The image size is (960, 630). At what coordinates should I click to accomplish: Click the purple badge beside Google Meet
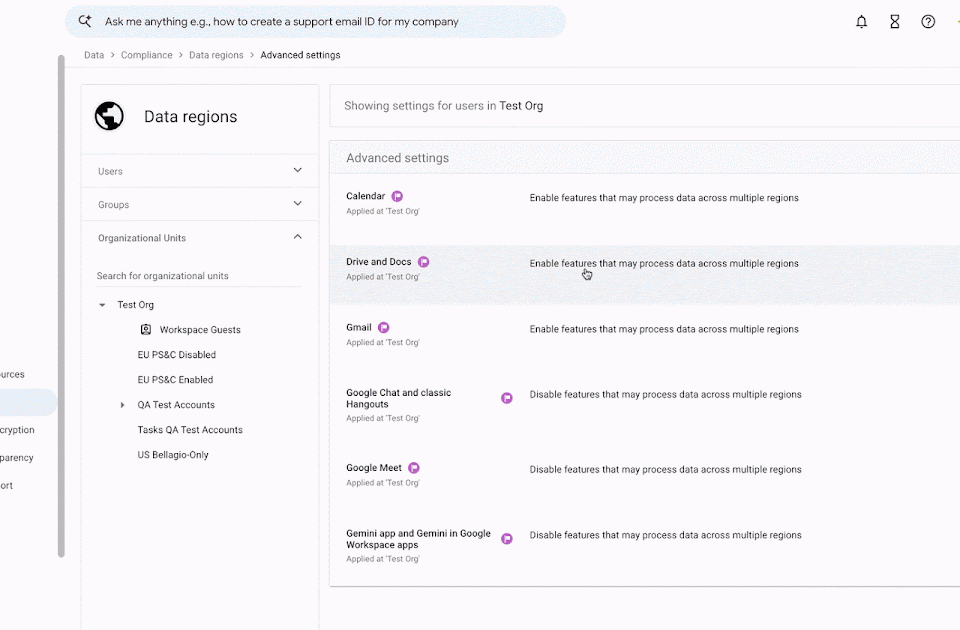coord(414,468)
